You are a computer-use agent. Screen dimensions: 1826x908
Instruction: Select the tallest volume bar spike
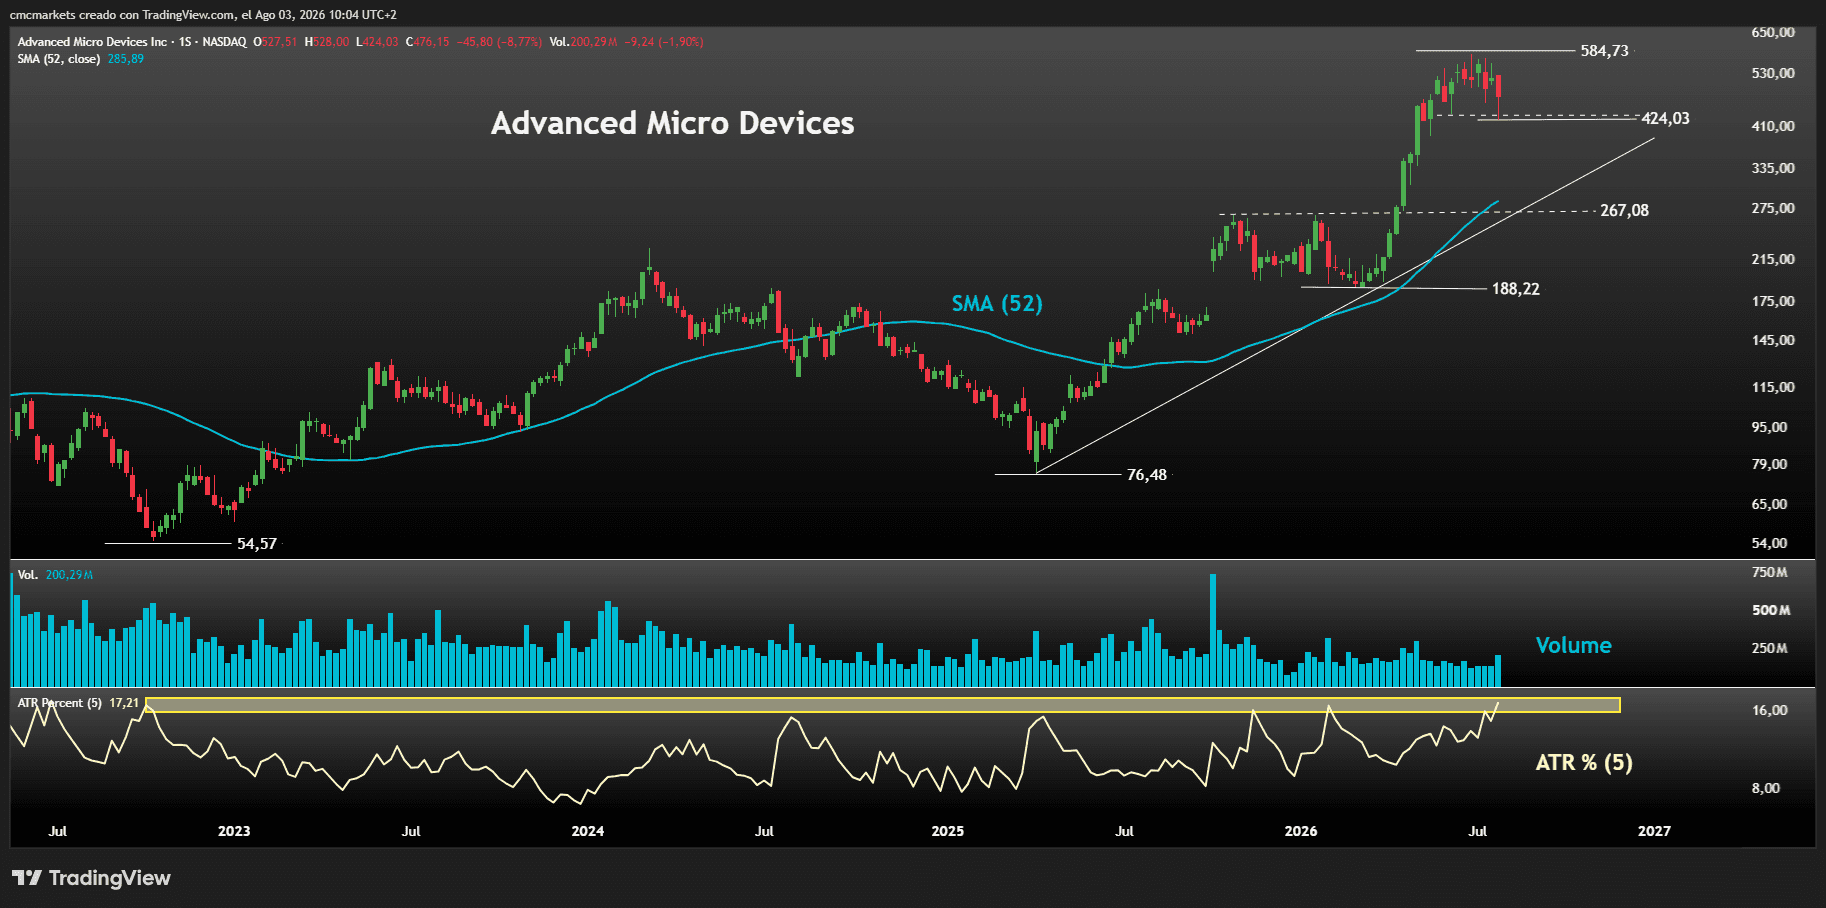pos(1213,630)
